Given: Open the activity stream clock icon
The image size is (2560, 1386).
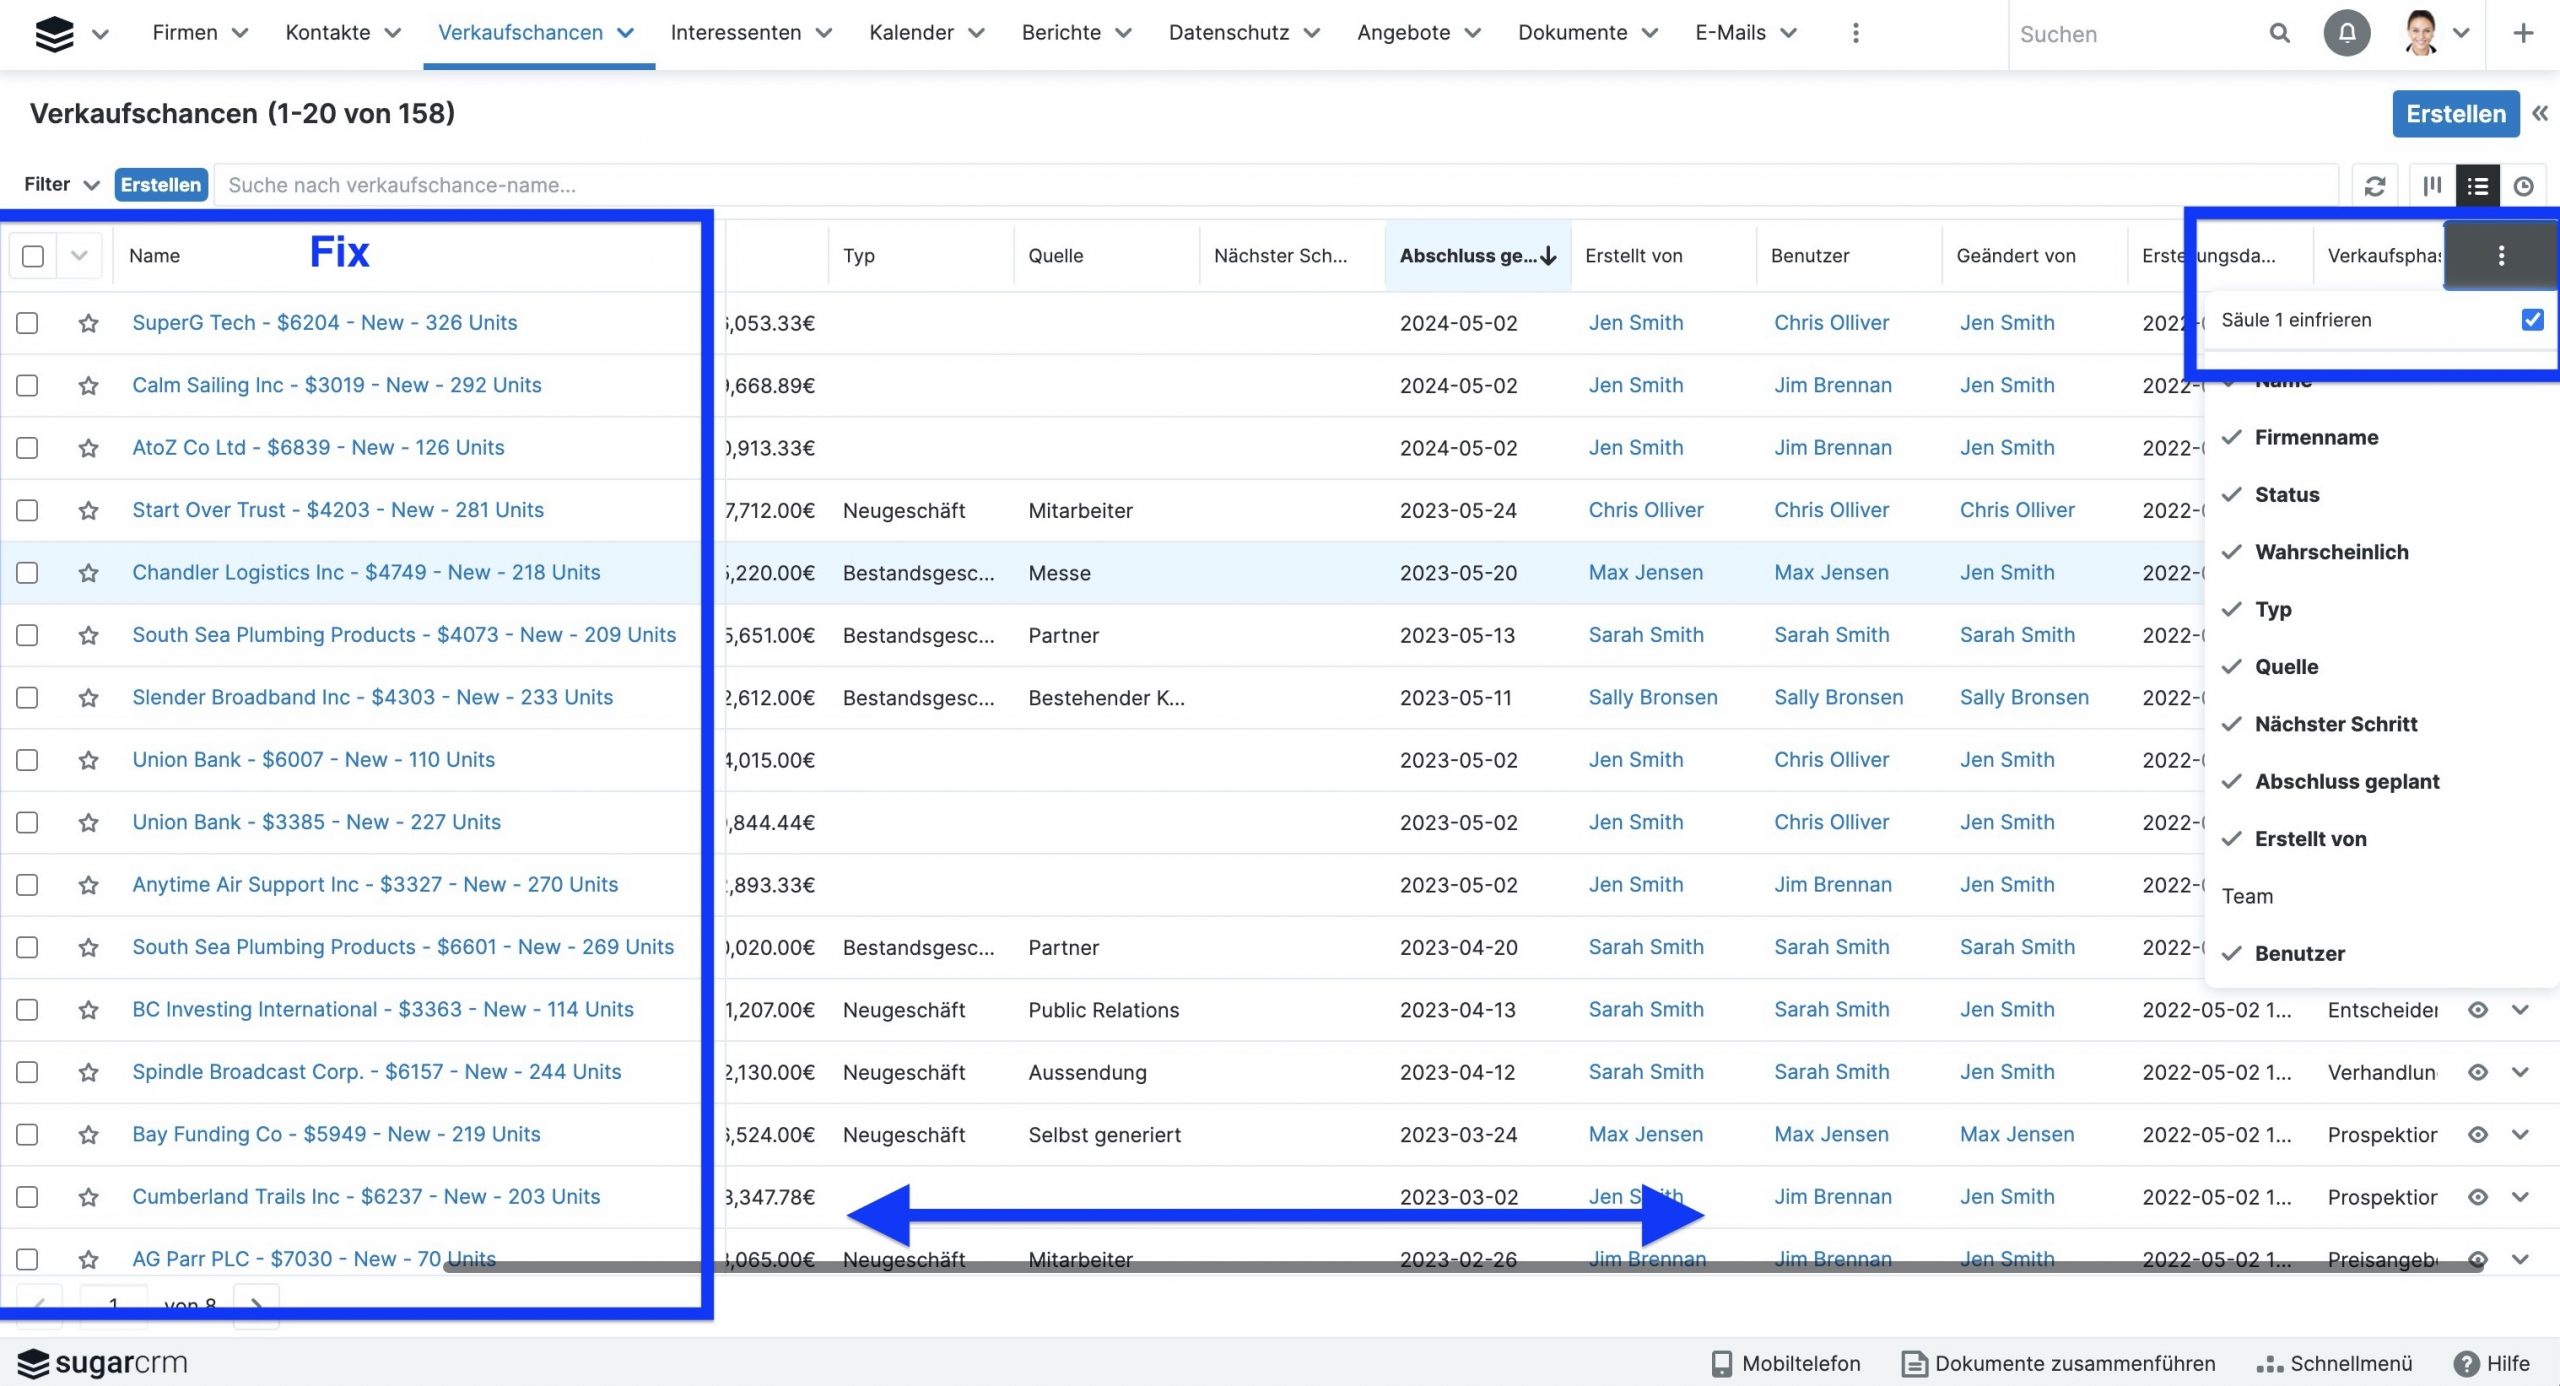Looking at the screenshot, I should 2523,186.
